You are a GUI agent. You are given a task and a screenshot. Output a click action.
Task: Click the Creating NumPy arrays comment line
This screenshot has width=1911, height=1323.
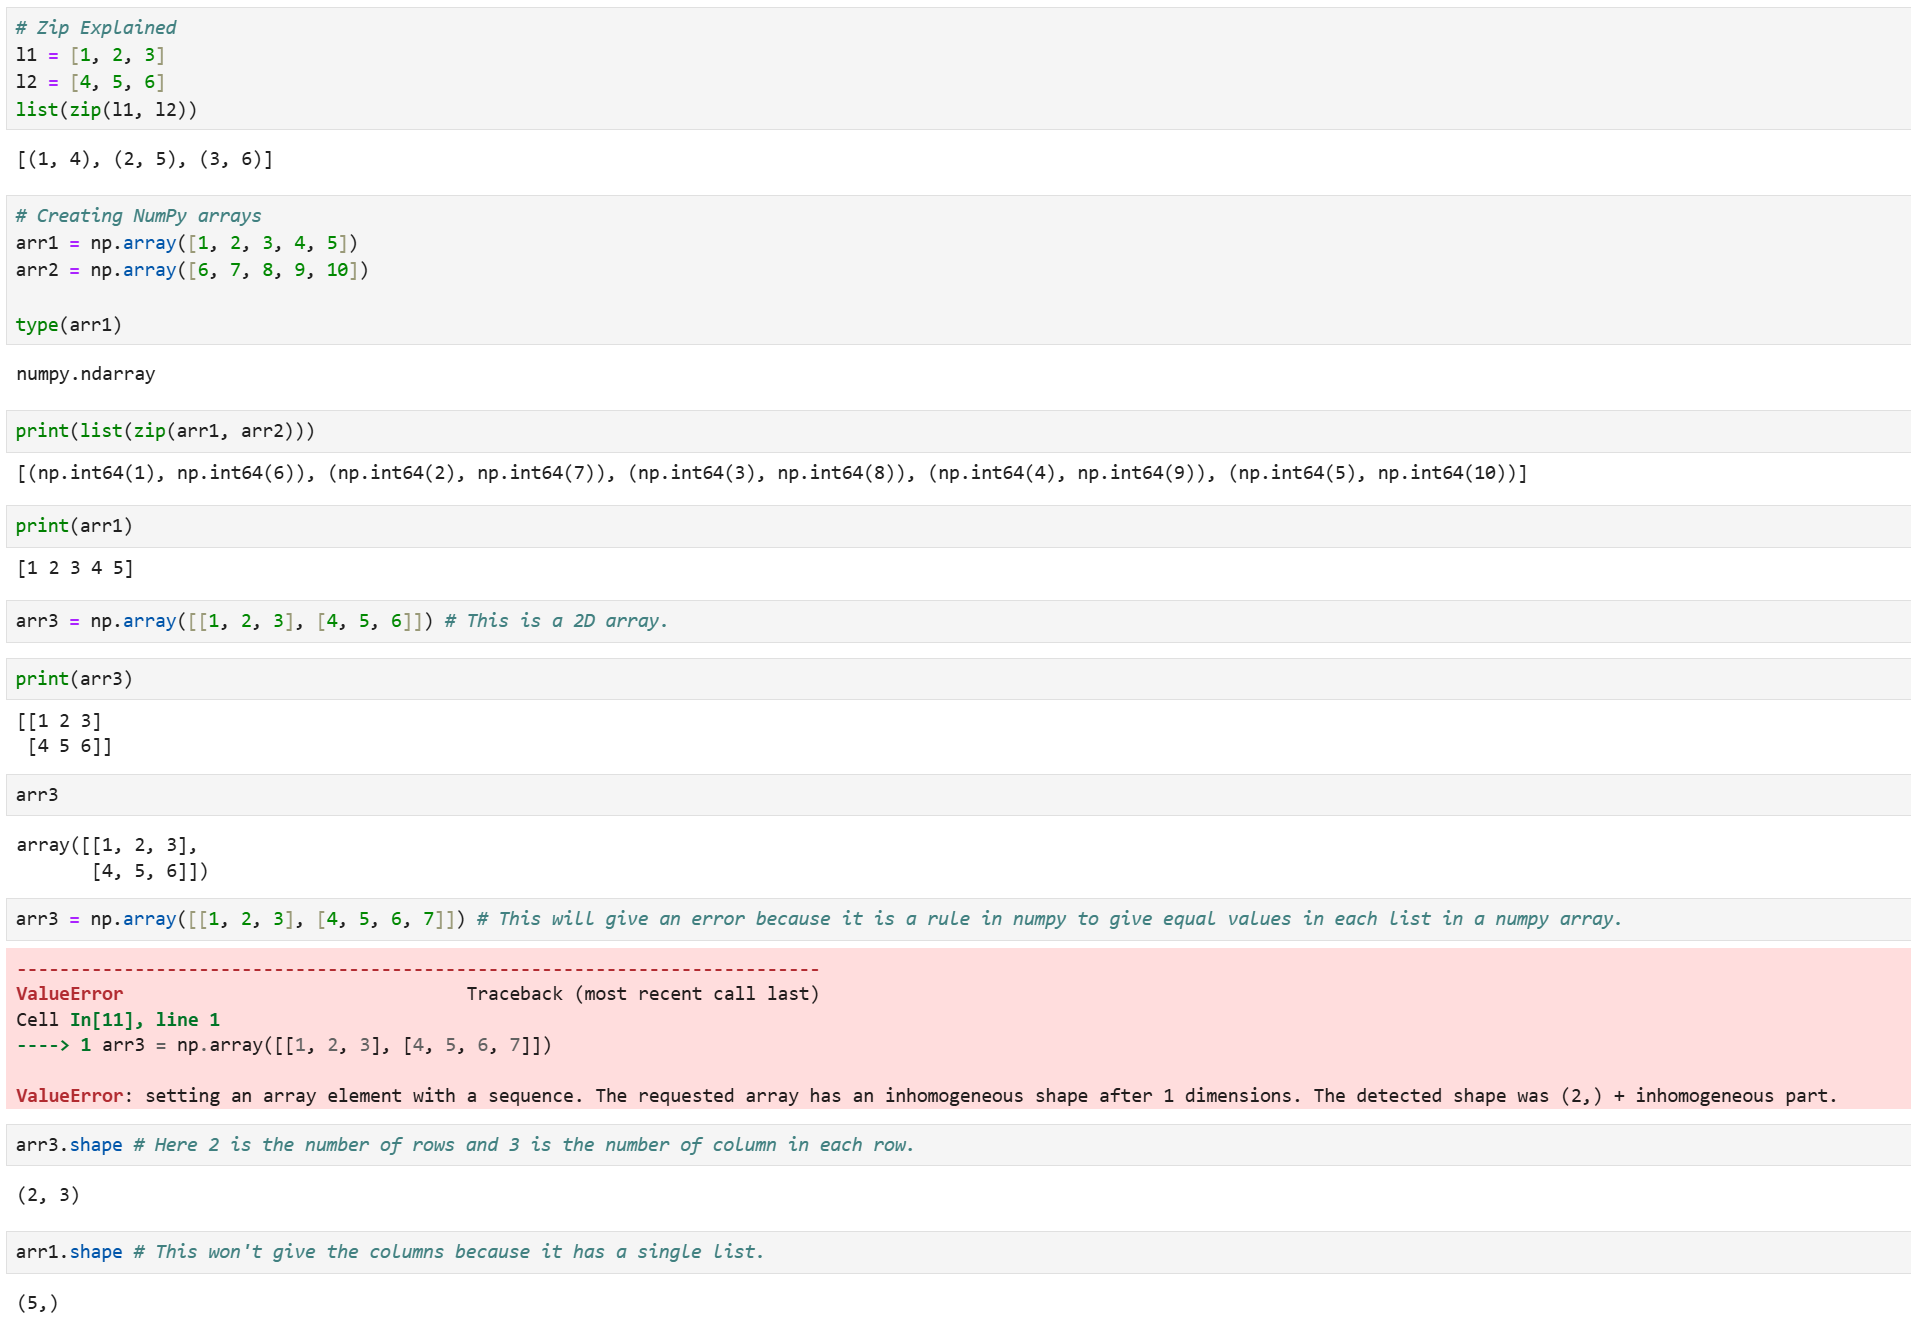click(138, 216)
